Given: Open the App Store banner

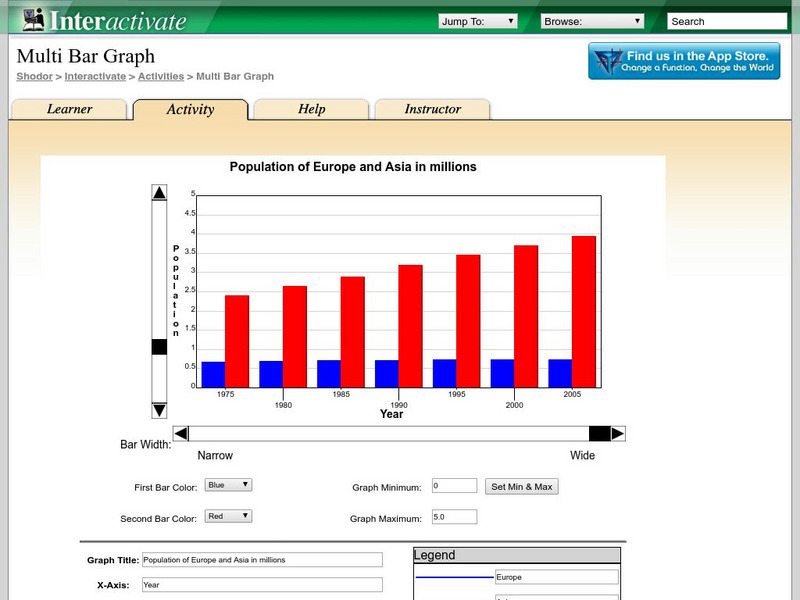Looking at the screenshot, I should point(684,61).
